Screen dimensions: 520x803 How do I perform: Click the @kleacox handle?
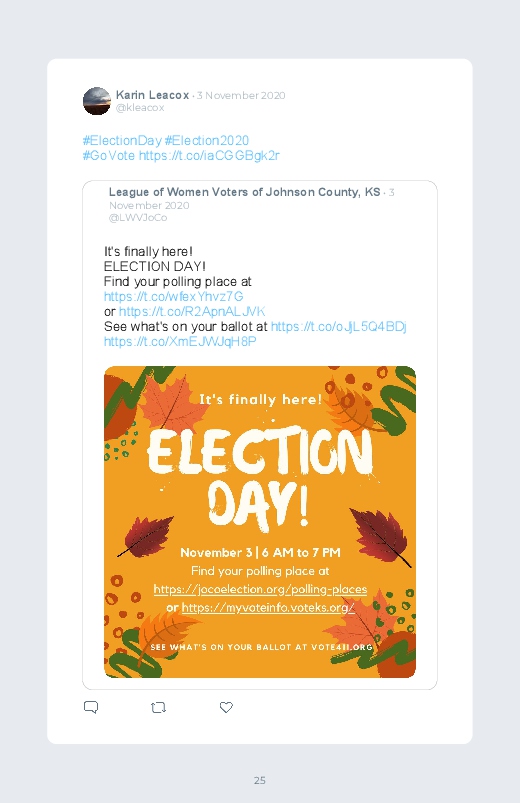140,108
